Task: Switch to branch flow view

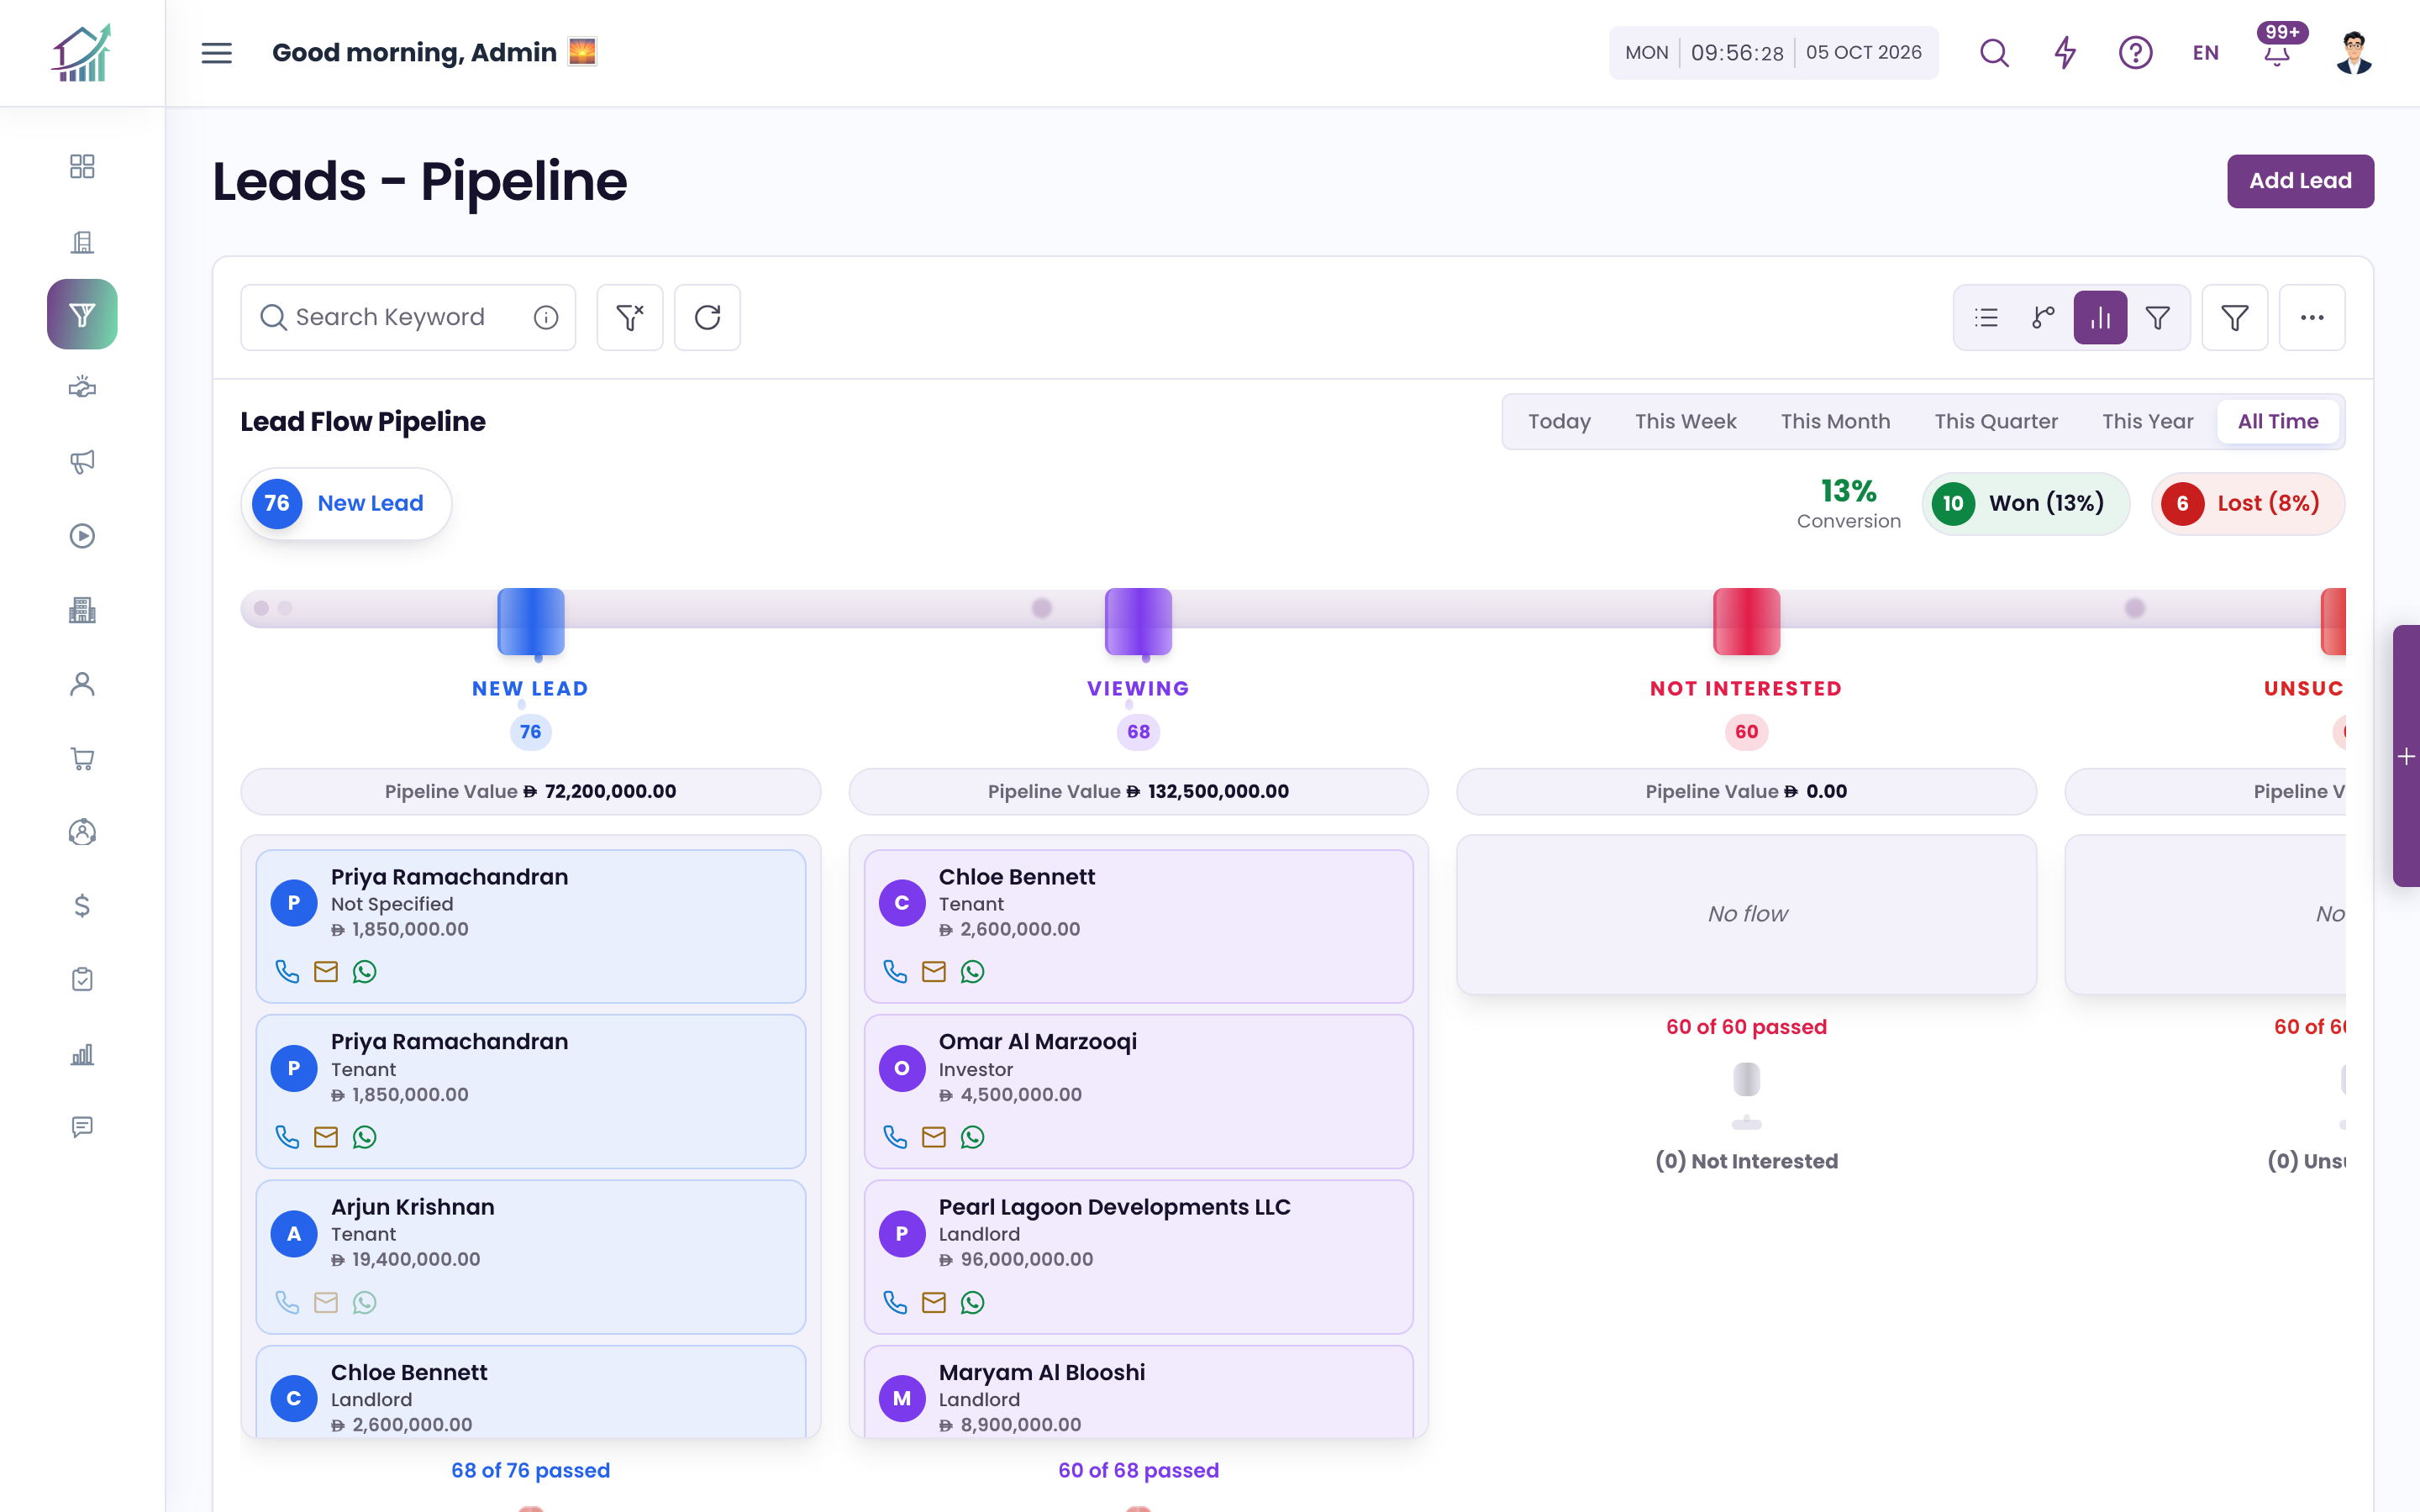Action: 2043,317
